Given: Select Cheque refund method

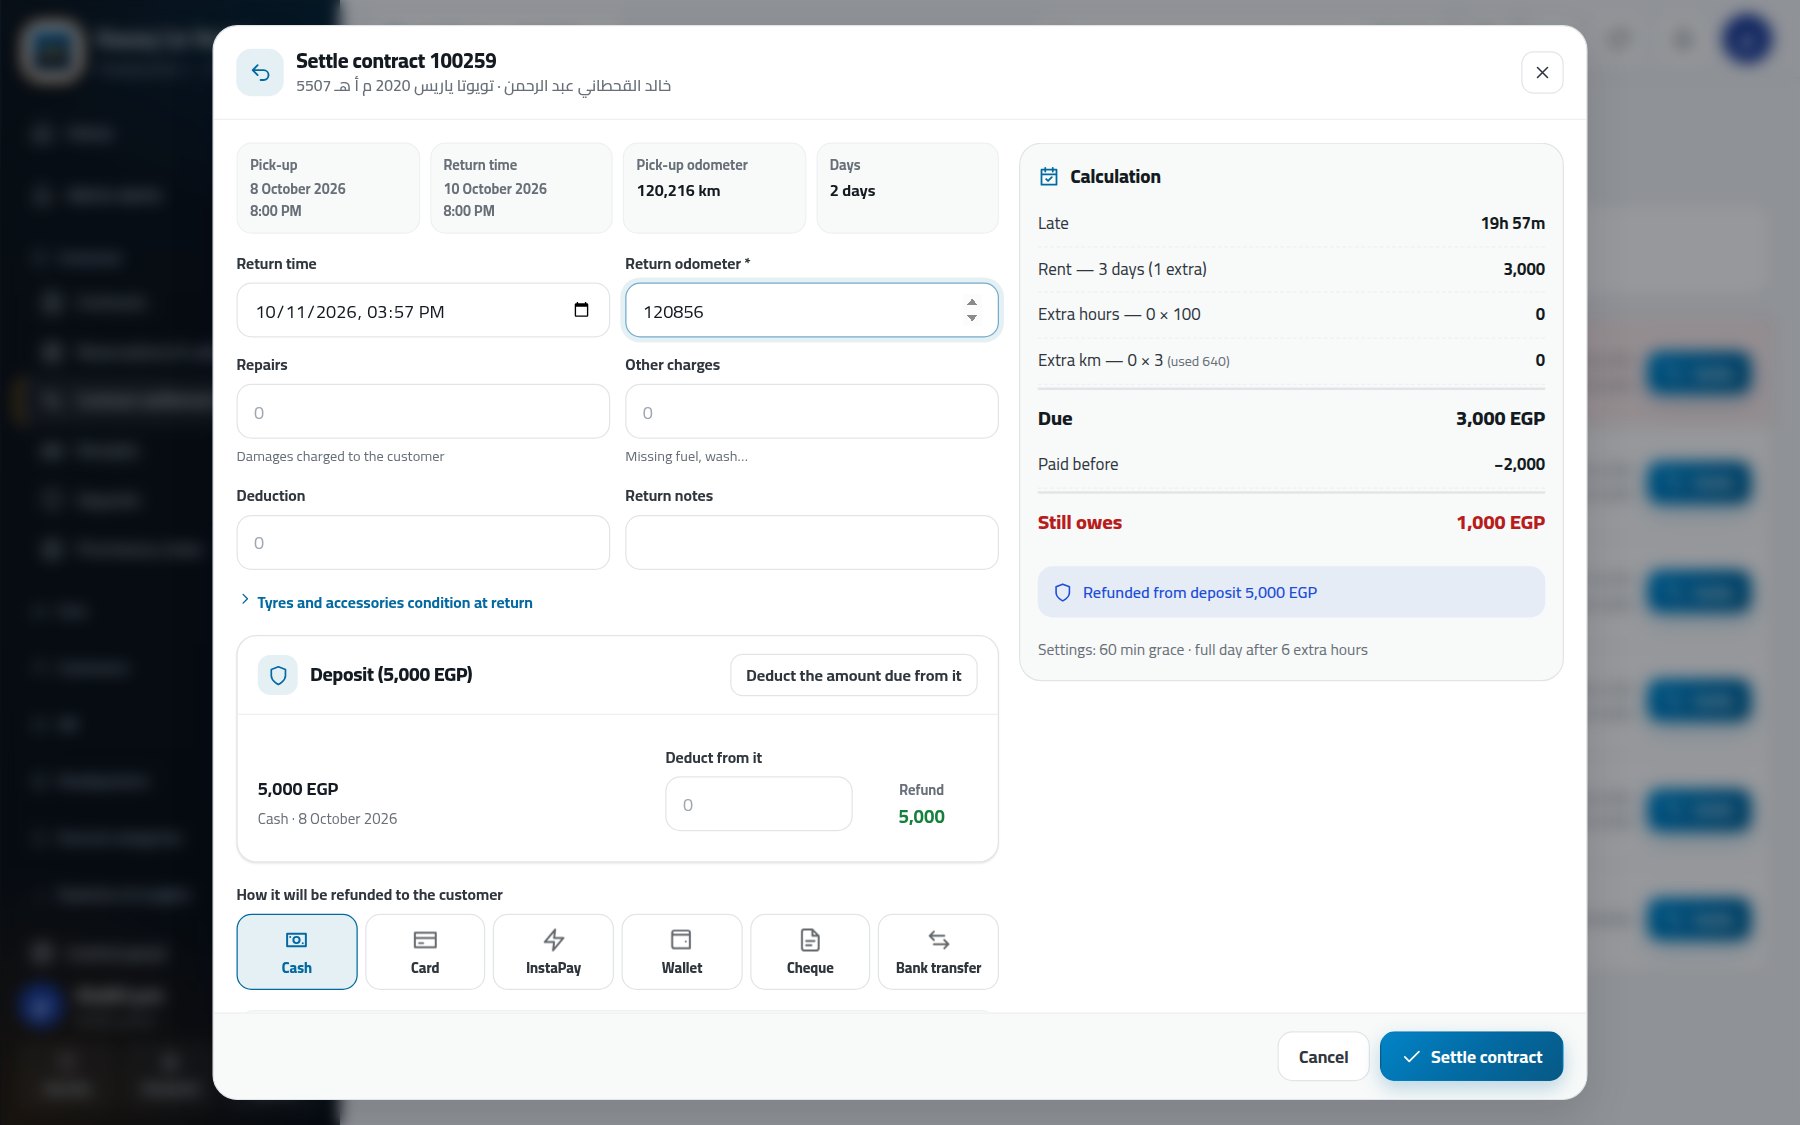Looking at the screenshot, I should coord(810,952).
